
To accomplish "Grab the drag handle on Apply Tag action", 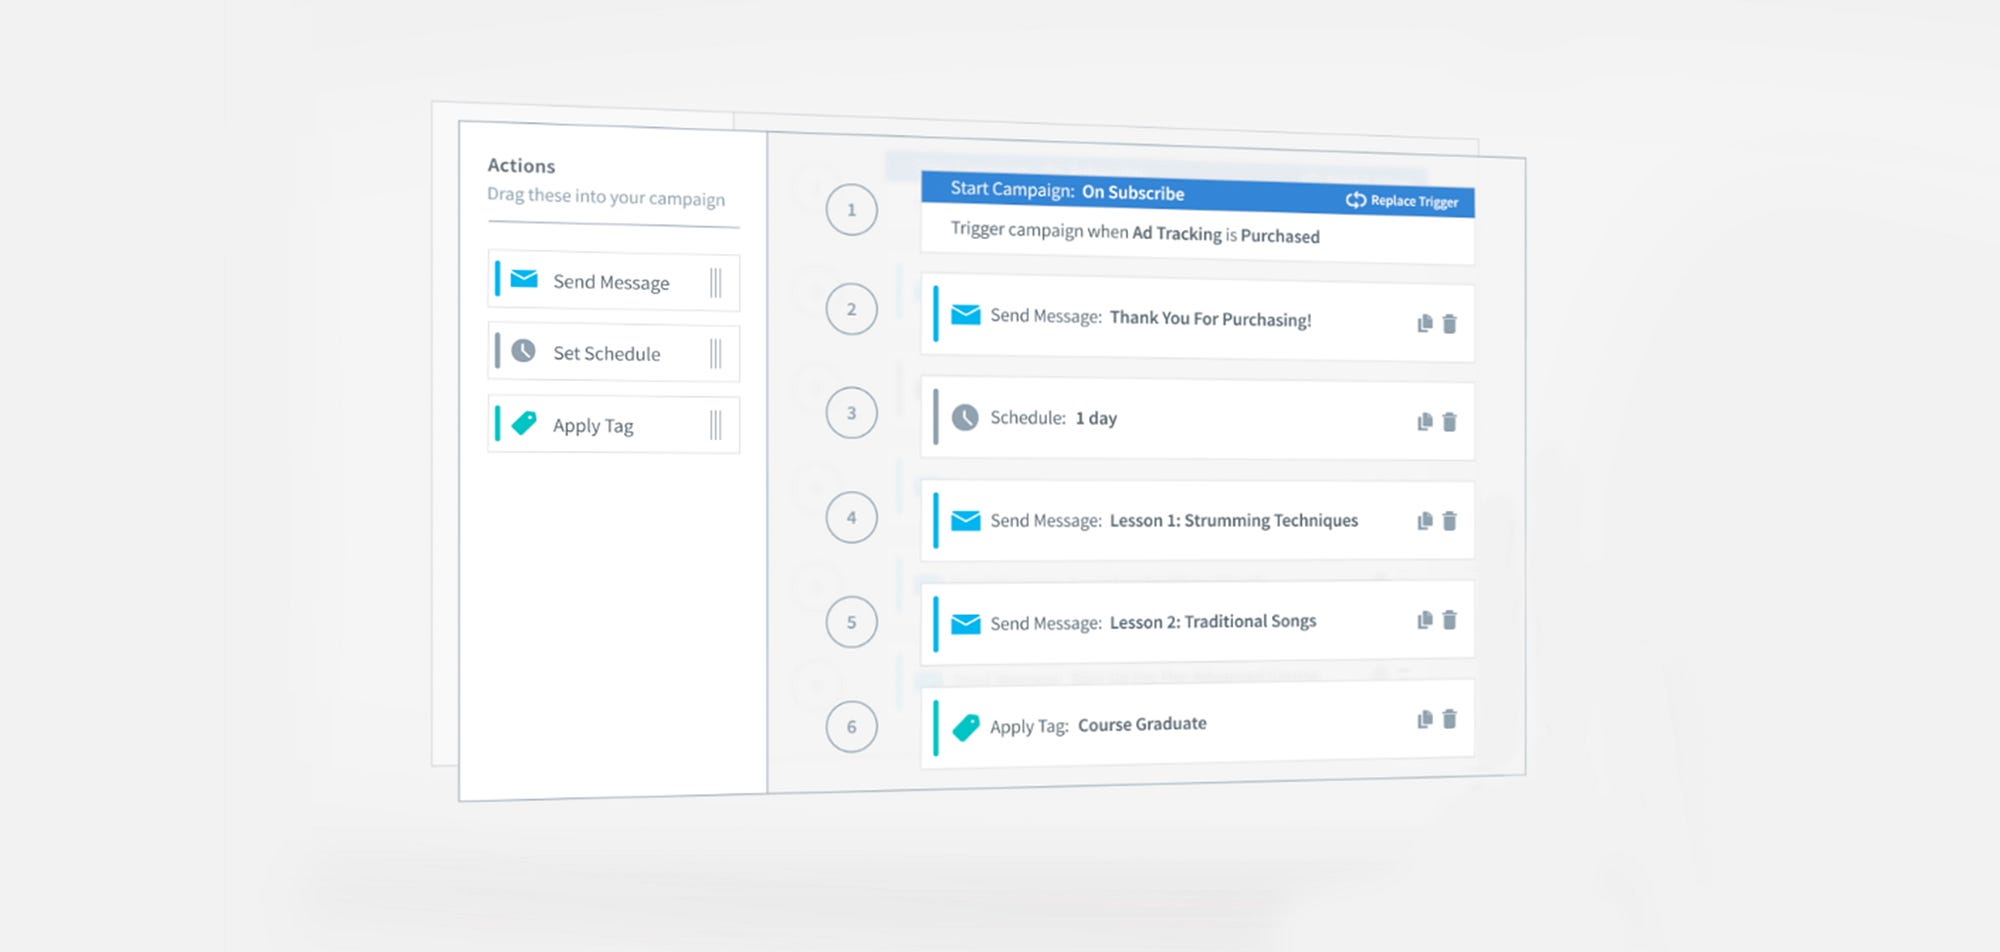I will (x=716, y=426).
